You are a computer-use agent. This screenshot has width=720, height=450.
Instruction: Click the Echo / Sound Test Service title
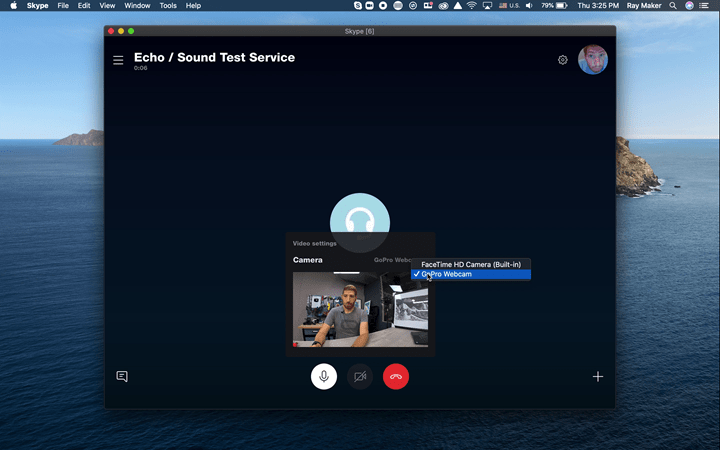214,57
